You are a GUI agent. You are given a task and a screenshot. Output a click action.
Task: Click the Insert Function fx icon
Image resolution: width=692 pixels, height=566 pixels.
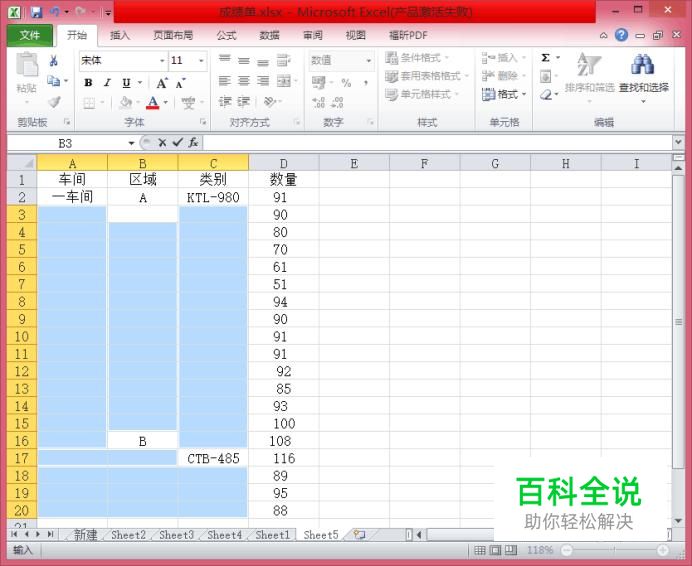[193, 143]
